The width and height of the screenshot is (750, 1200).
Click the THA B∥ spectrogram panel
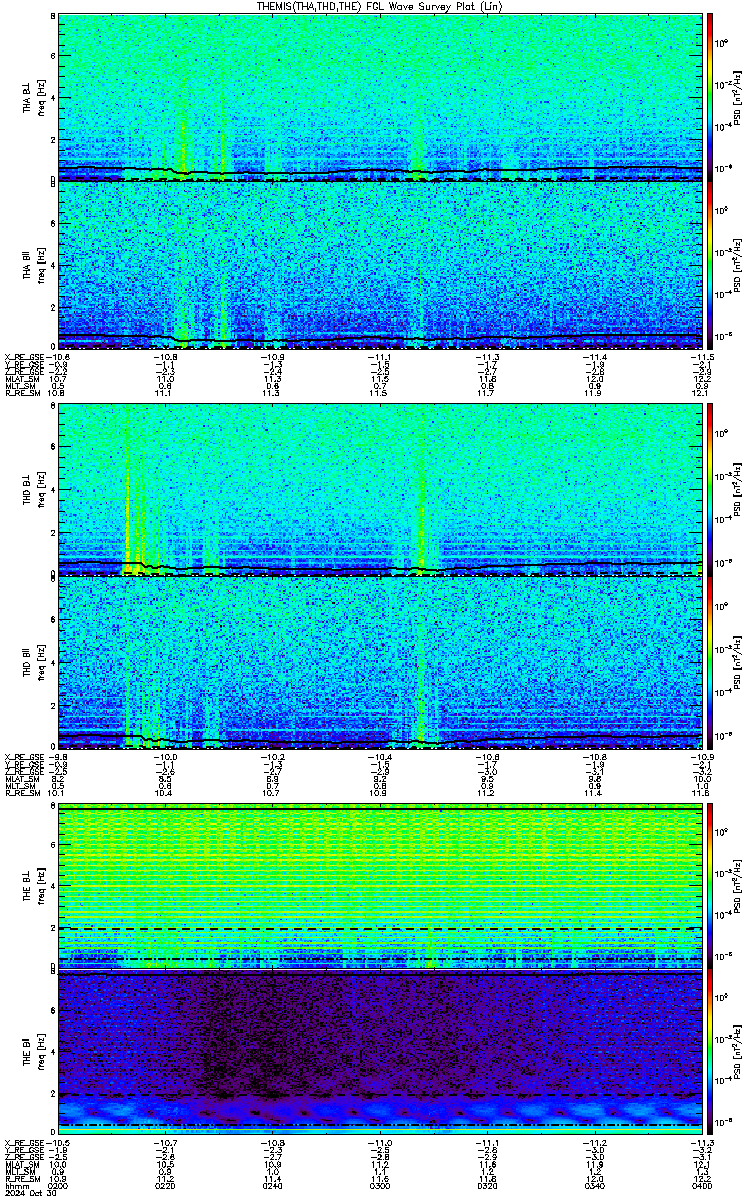point(381,265)
